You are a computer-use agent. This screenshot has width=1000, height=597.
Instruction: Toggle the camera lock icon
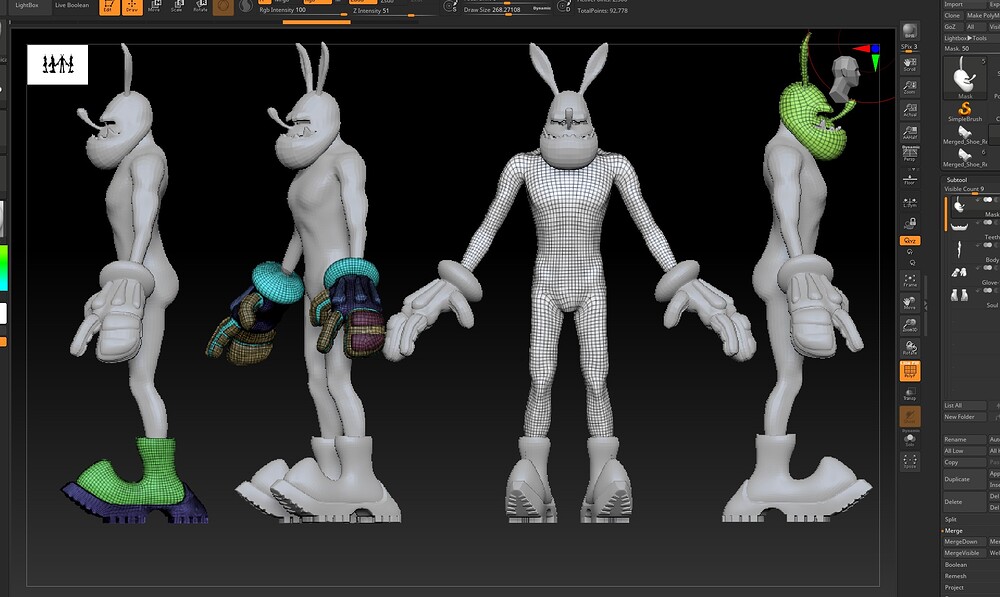click(909, 224)
